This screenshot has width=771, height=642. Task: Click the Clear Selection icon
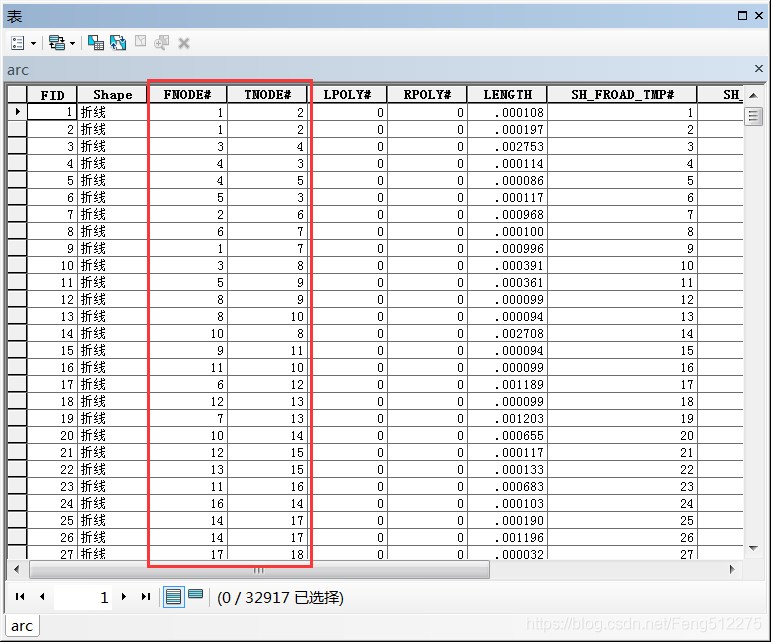pyautogui.click(x=141, y=41)
